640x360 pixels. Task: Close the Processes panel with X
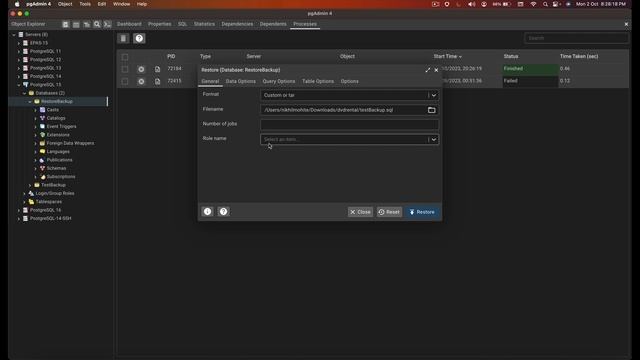point(626,24)
